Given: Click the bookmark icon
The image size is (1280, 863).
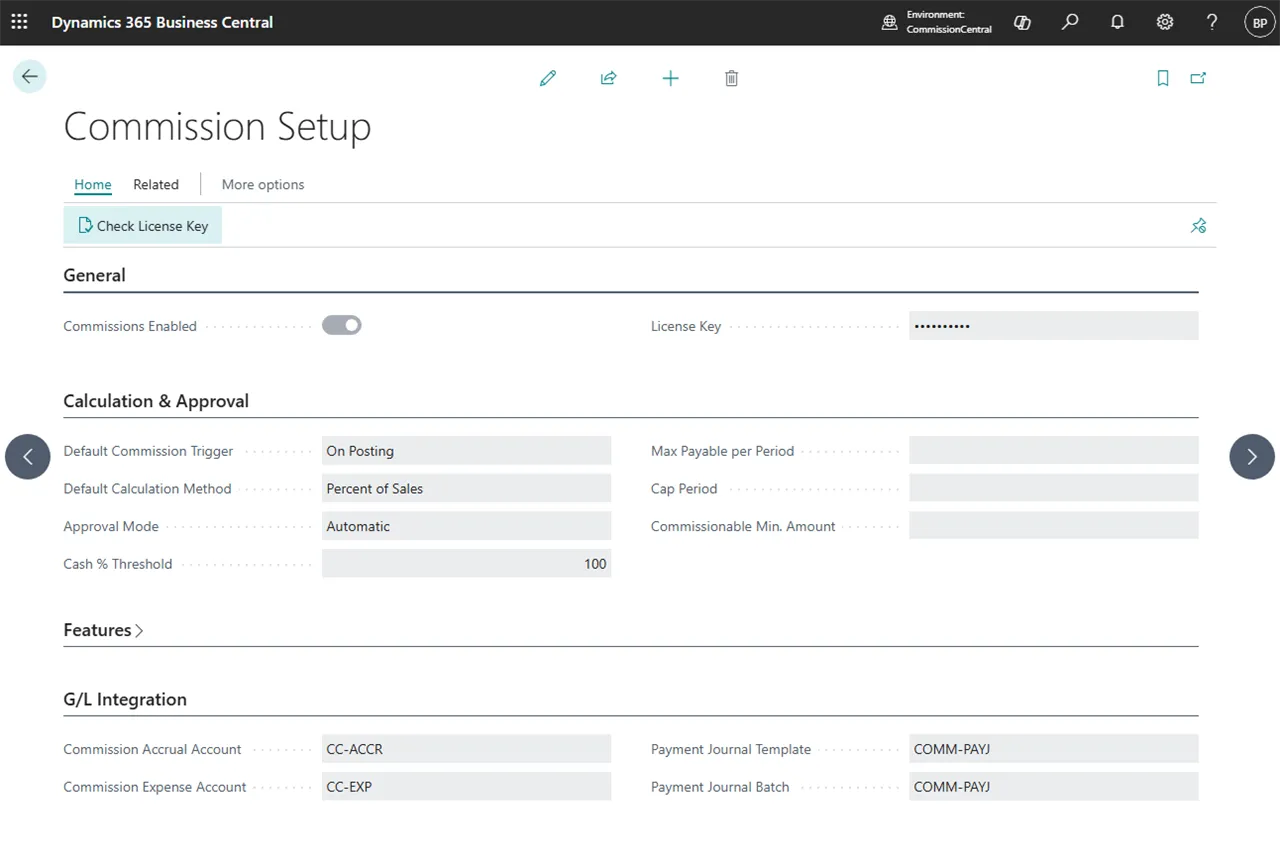Looking at the screenshot, I should tap(1163, 78).
